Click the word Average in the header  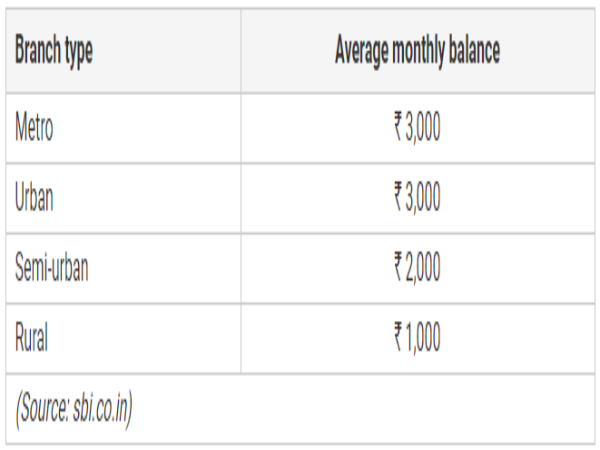(x=361, y=53)
